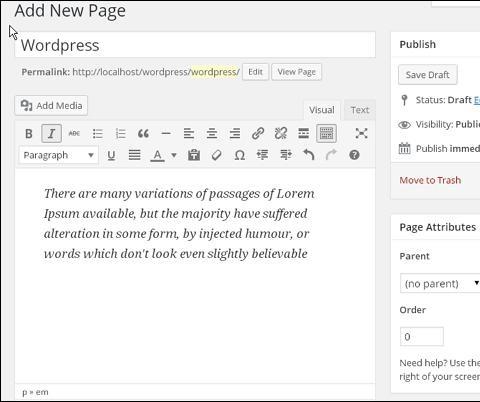Open the Parent page dropdown
This screenshot has width=480, height=402.
click(x=440, y=284)
